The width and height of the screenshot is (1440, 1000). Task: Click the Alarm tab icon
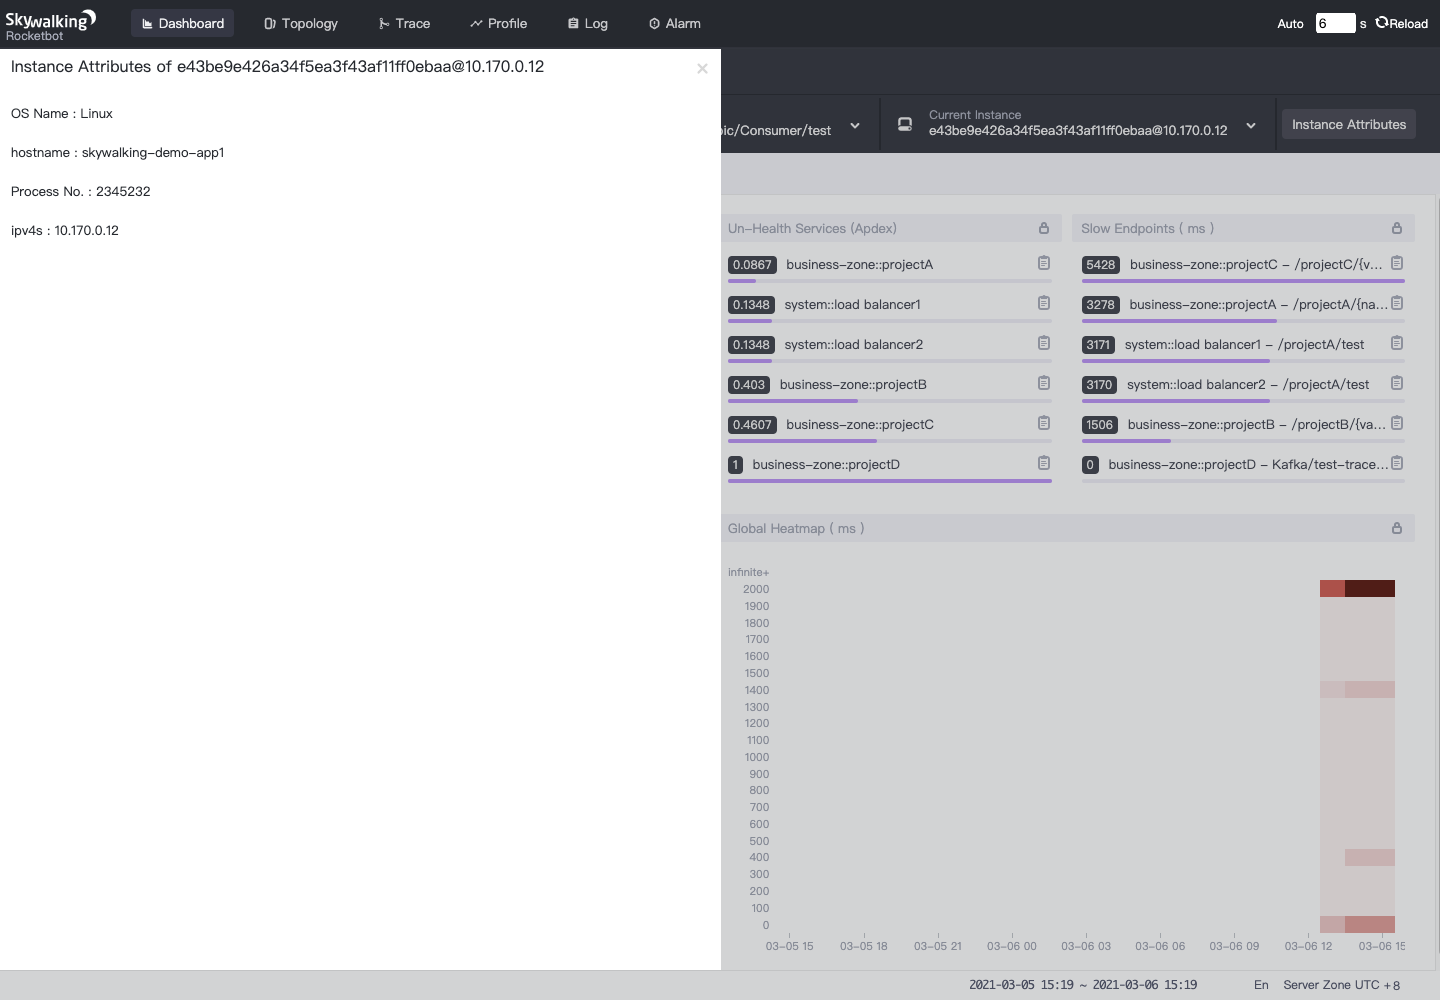(x=654, y=24)
